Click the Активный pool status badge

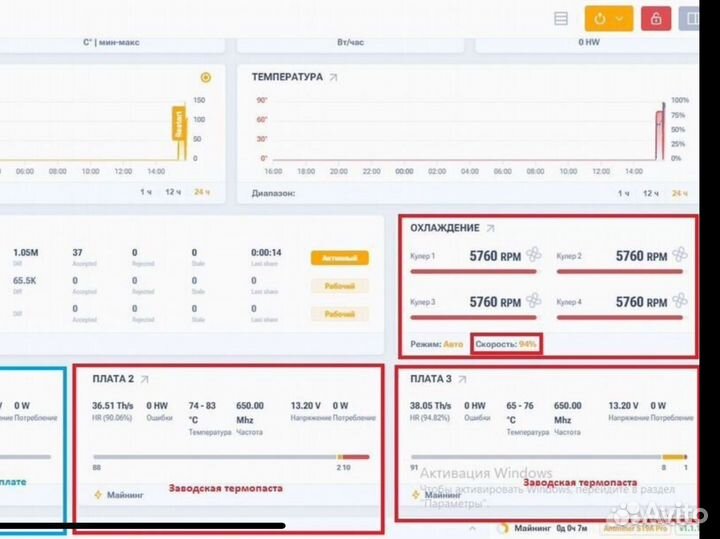point(339,258)
